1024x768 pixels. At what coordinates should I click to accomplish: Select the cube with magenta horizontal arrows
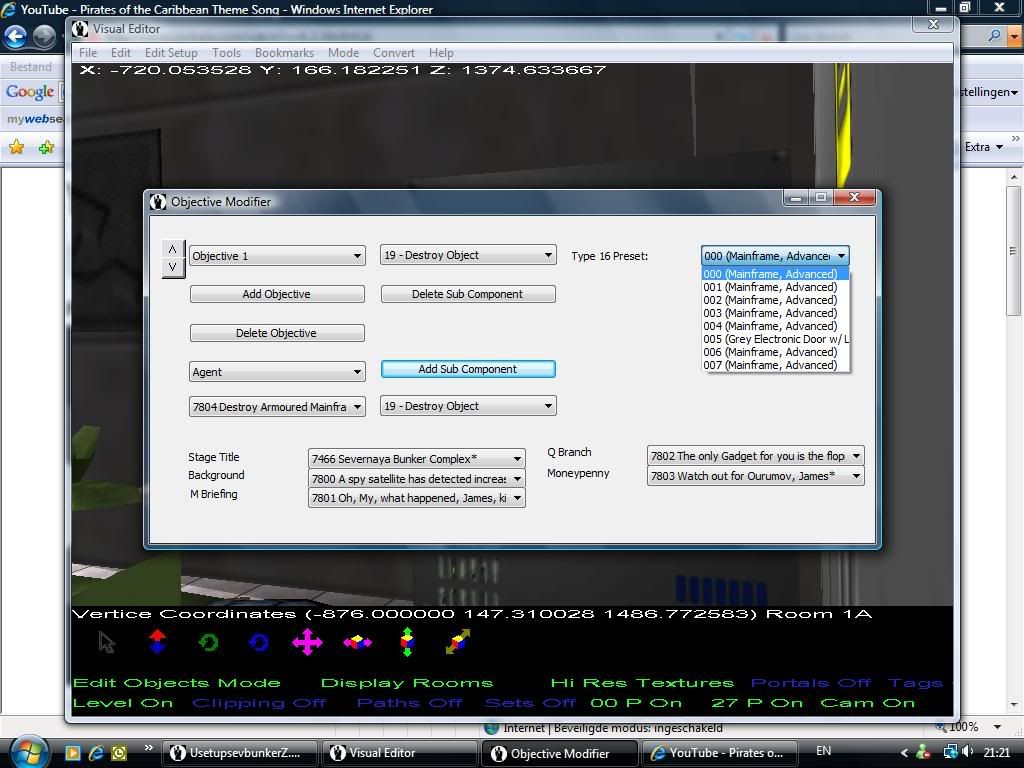tap(357, 643)
